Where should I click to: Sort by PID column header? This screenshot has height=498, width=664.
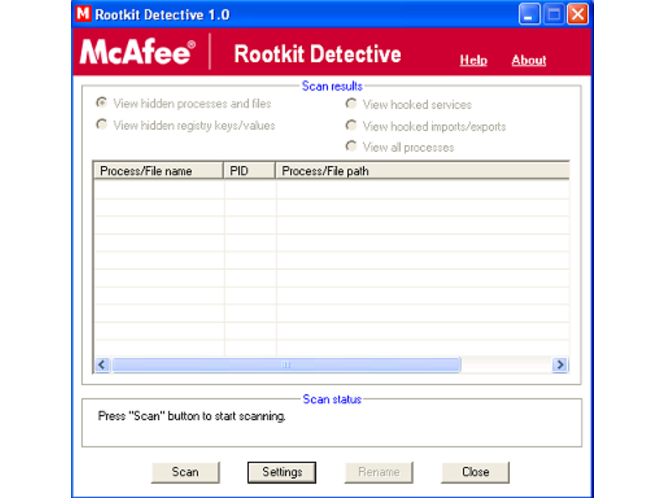point(249,171)
